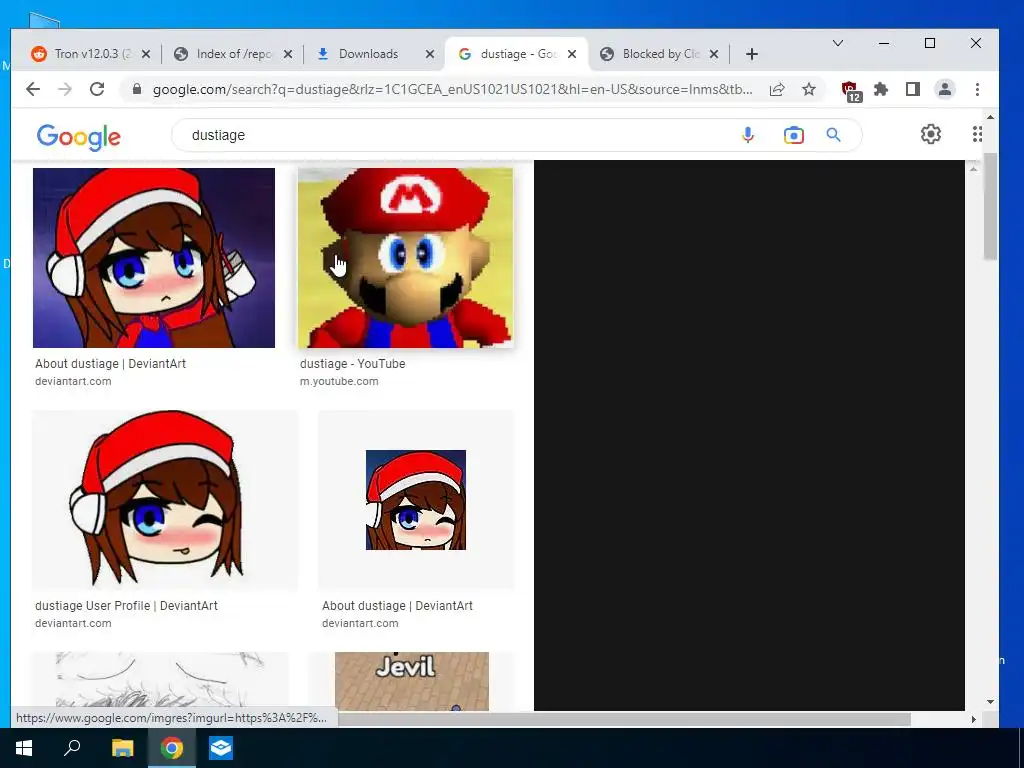The height and width of the screenshot is (768, 1024).
Task: Go to Google home via the logo
Action: [78, 137]
